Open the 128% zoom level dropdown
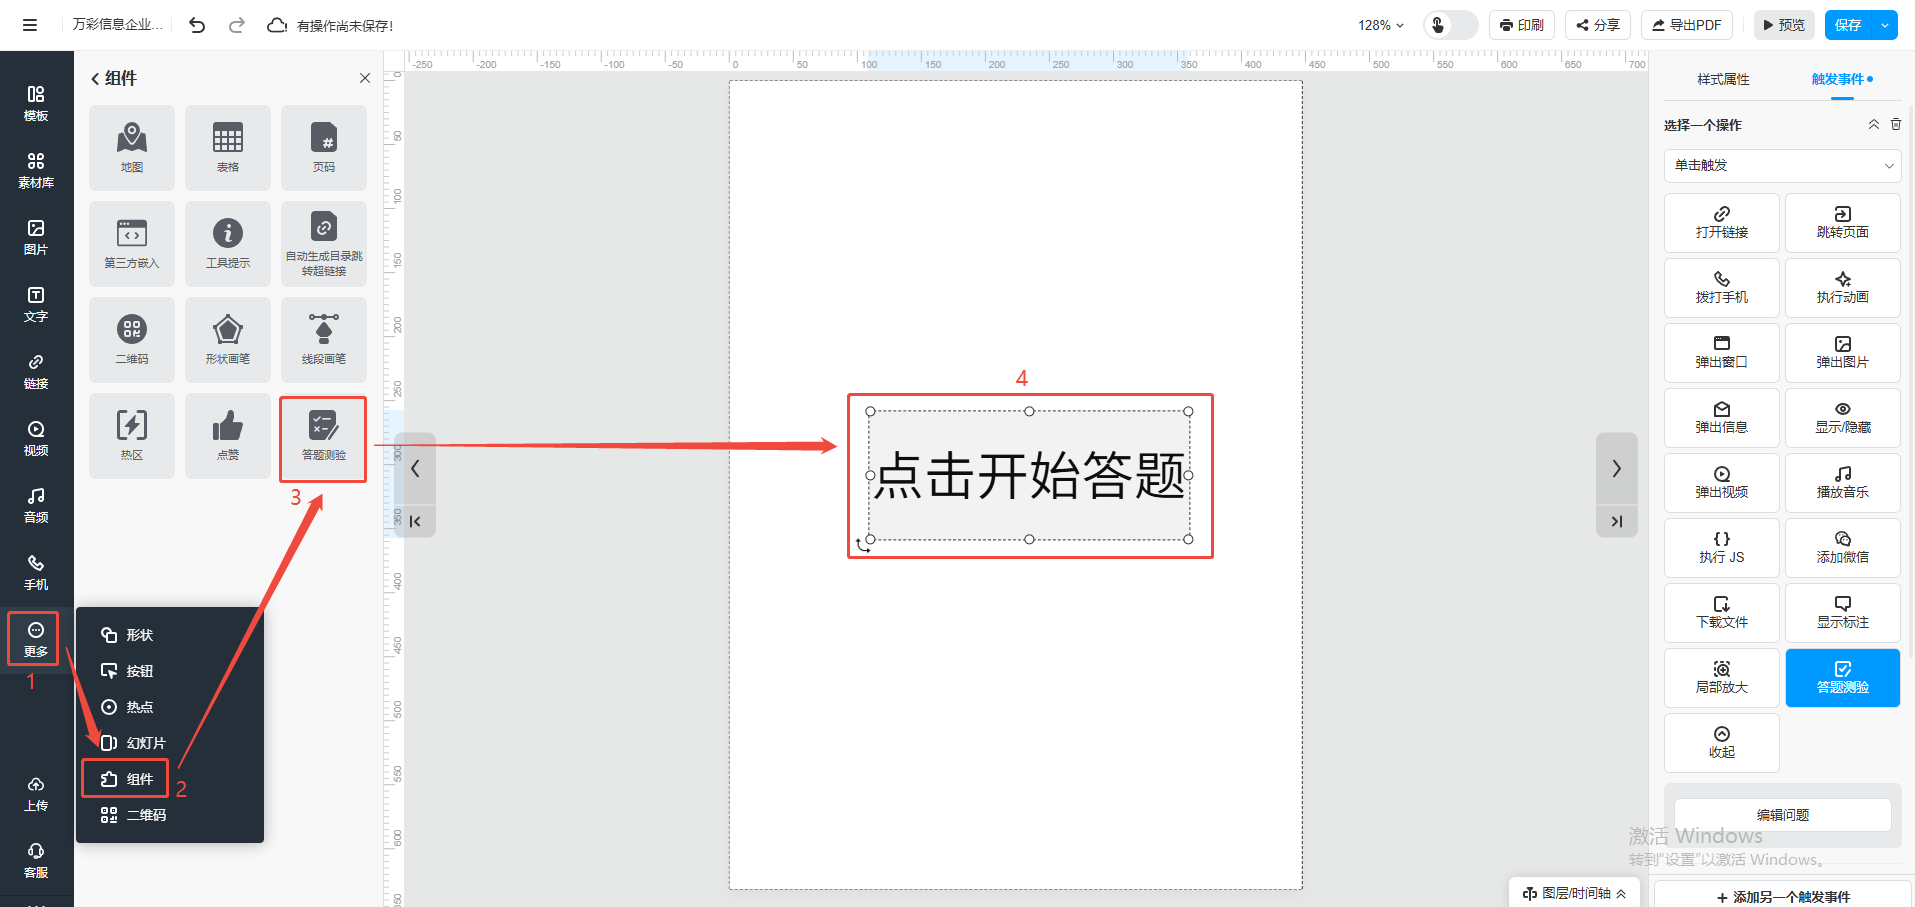The width and height of the screenshot is (1915, 907). tap(1380, 25)
